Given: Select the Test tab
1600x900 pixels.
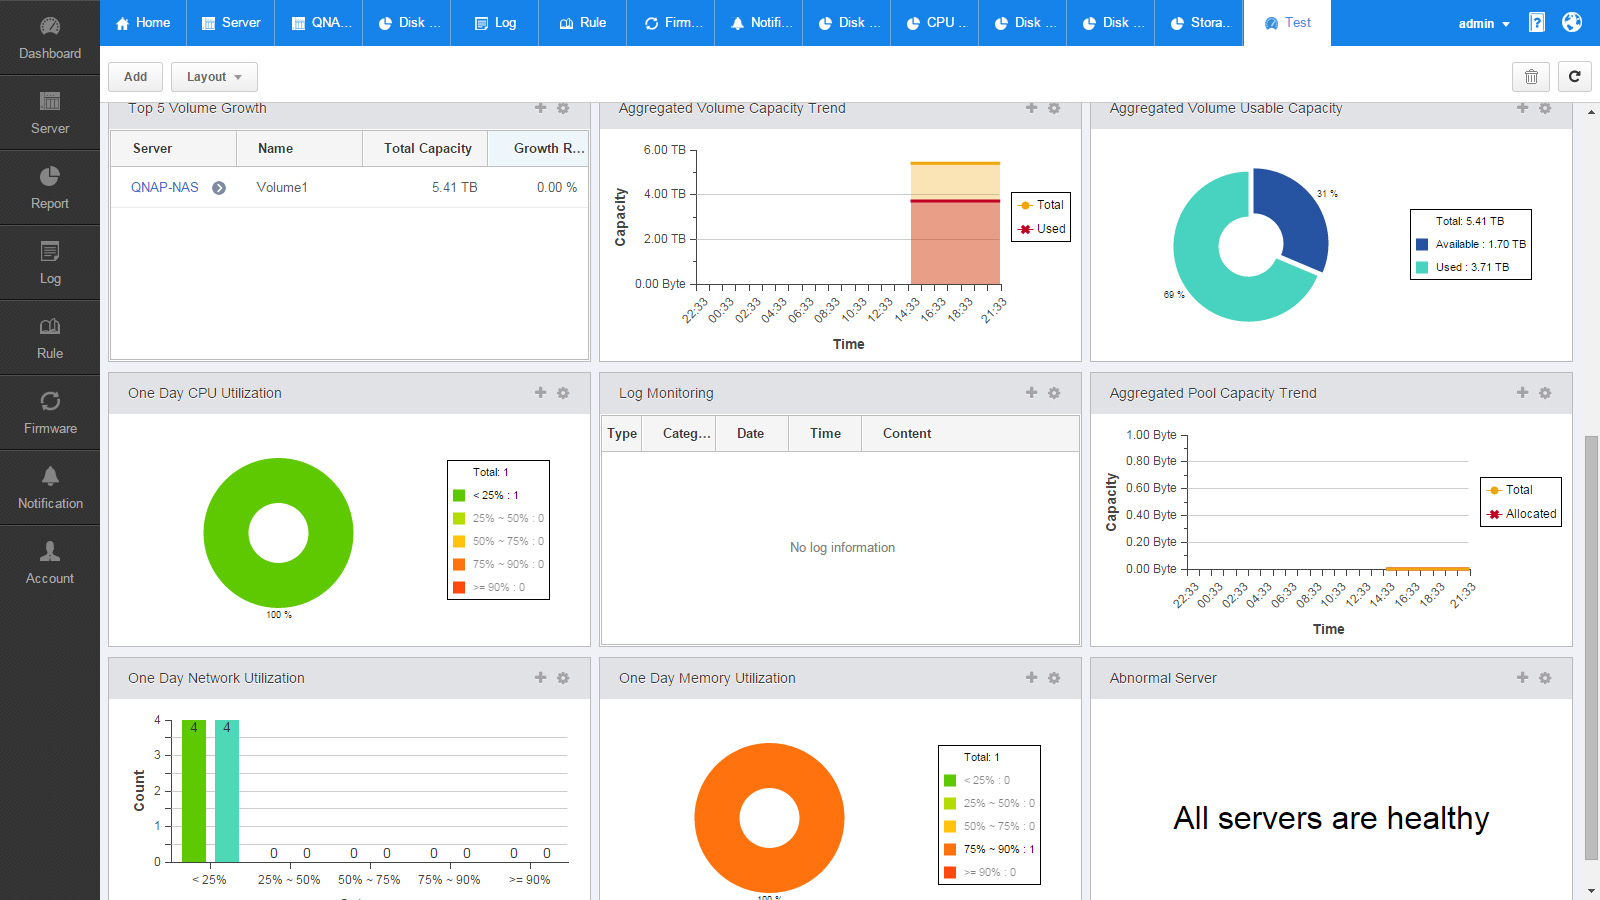Looking at the screenshot, I should [x=1287, y=23].
